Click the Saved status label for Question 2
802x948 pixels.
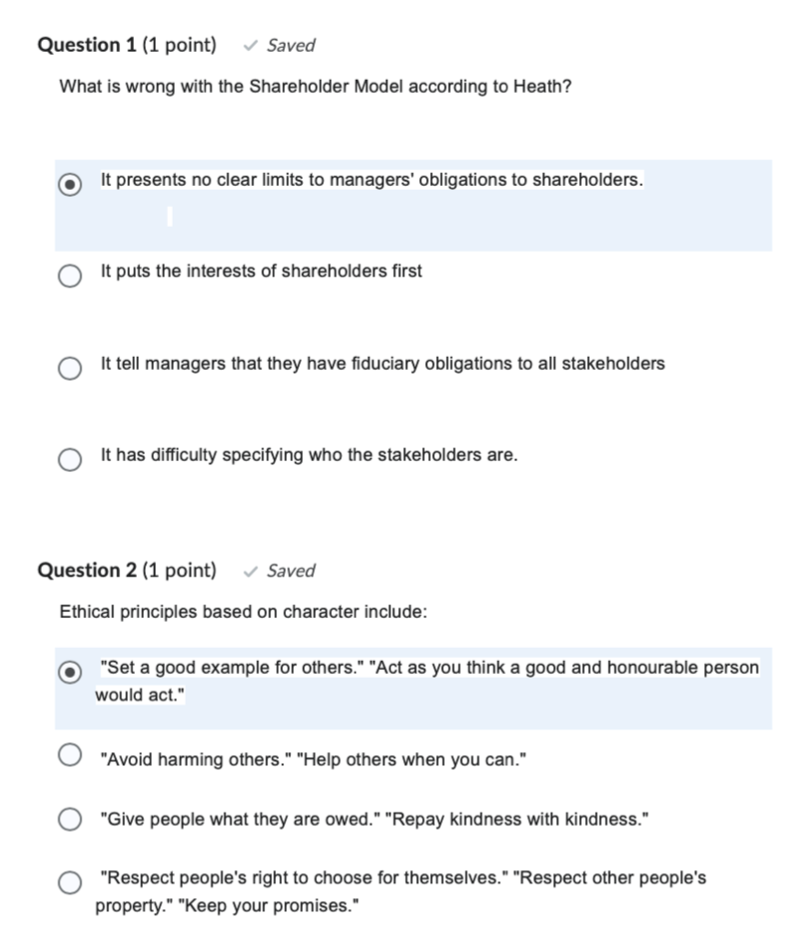point(290,570)
